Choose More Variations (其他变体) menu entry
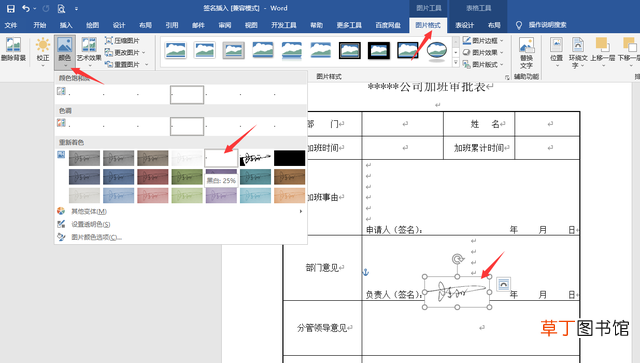The image size is (640, 363). [x=181, y=211]
